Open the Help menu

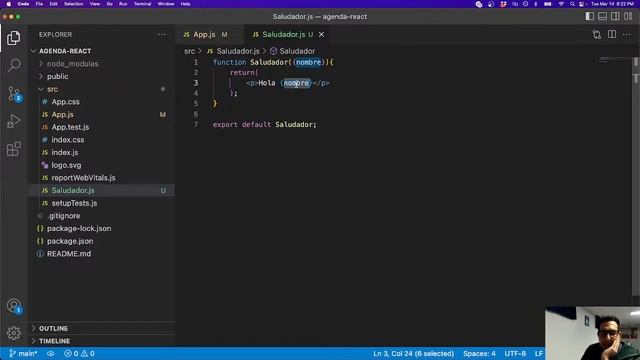(186, 4)
